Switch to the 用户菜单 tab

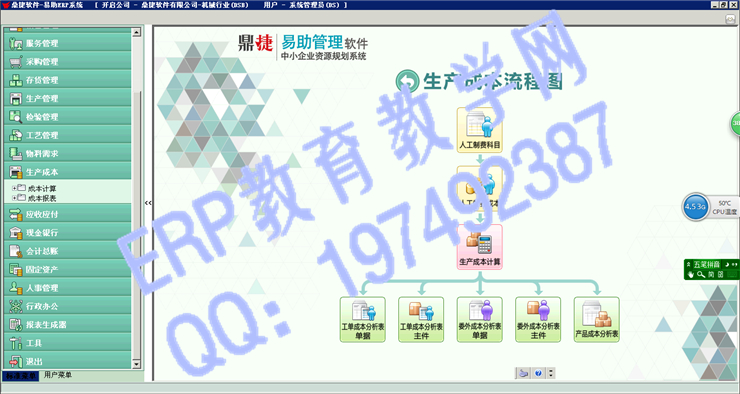coord(58,375)
